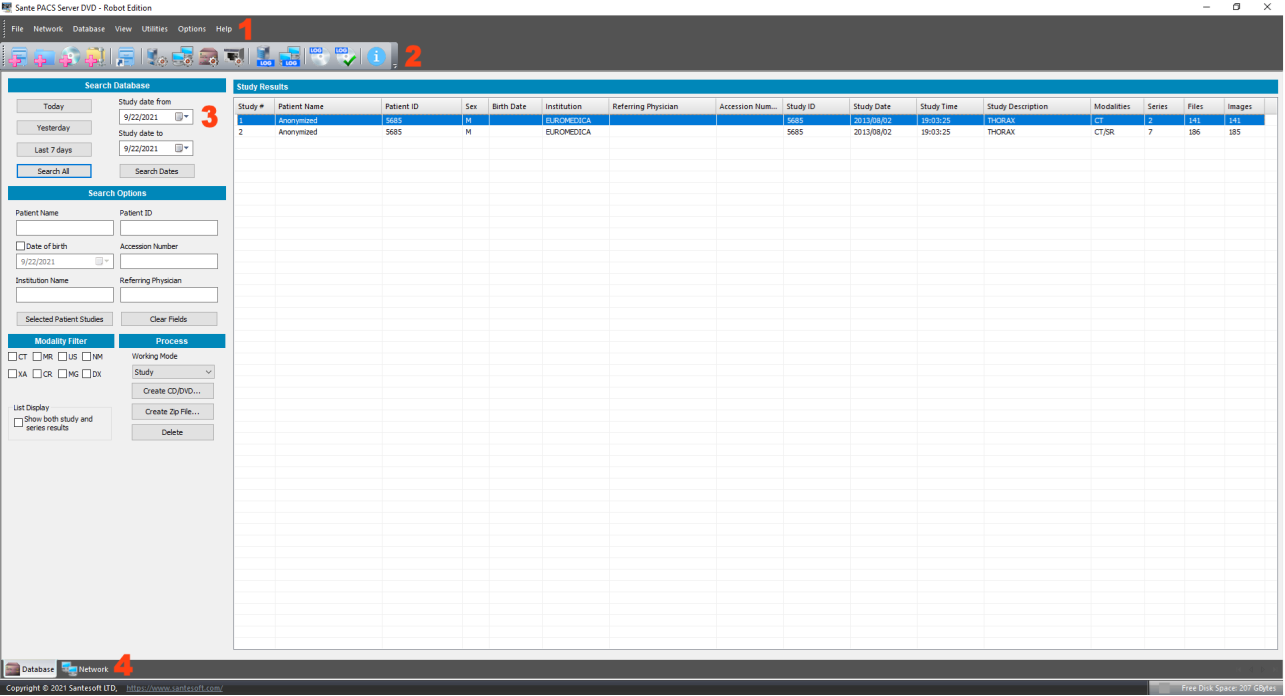
Task: Open the network settings monitors icon
Action: click(182, 57)
